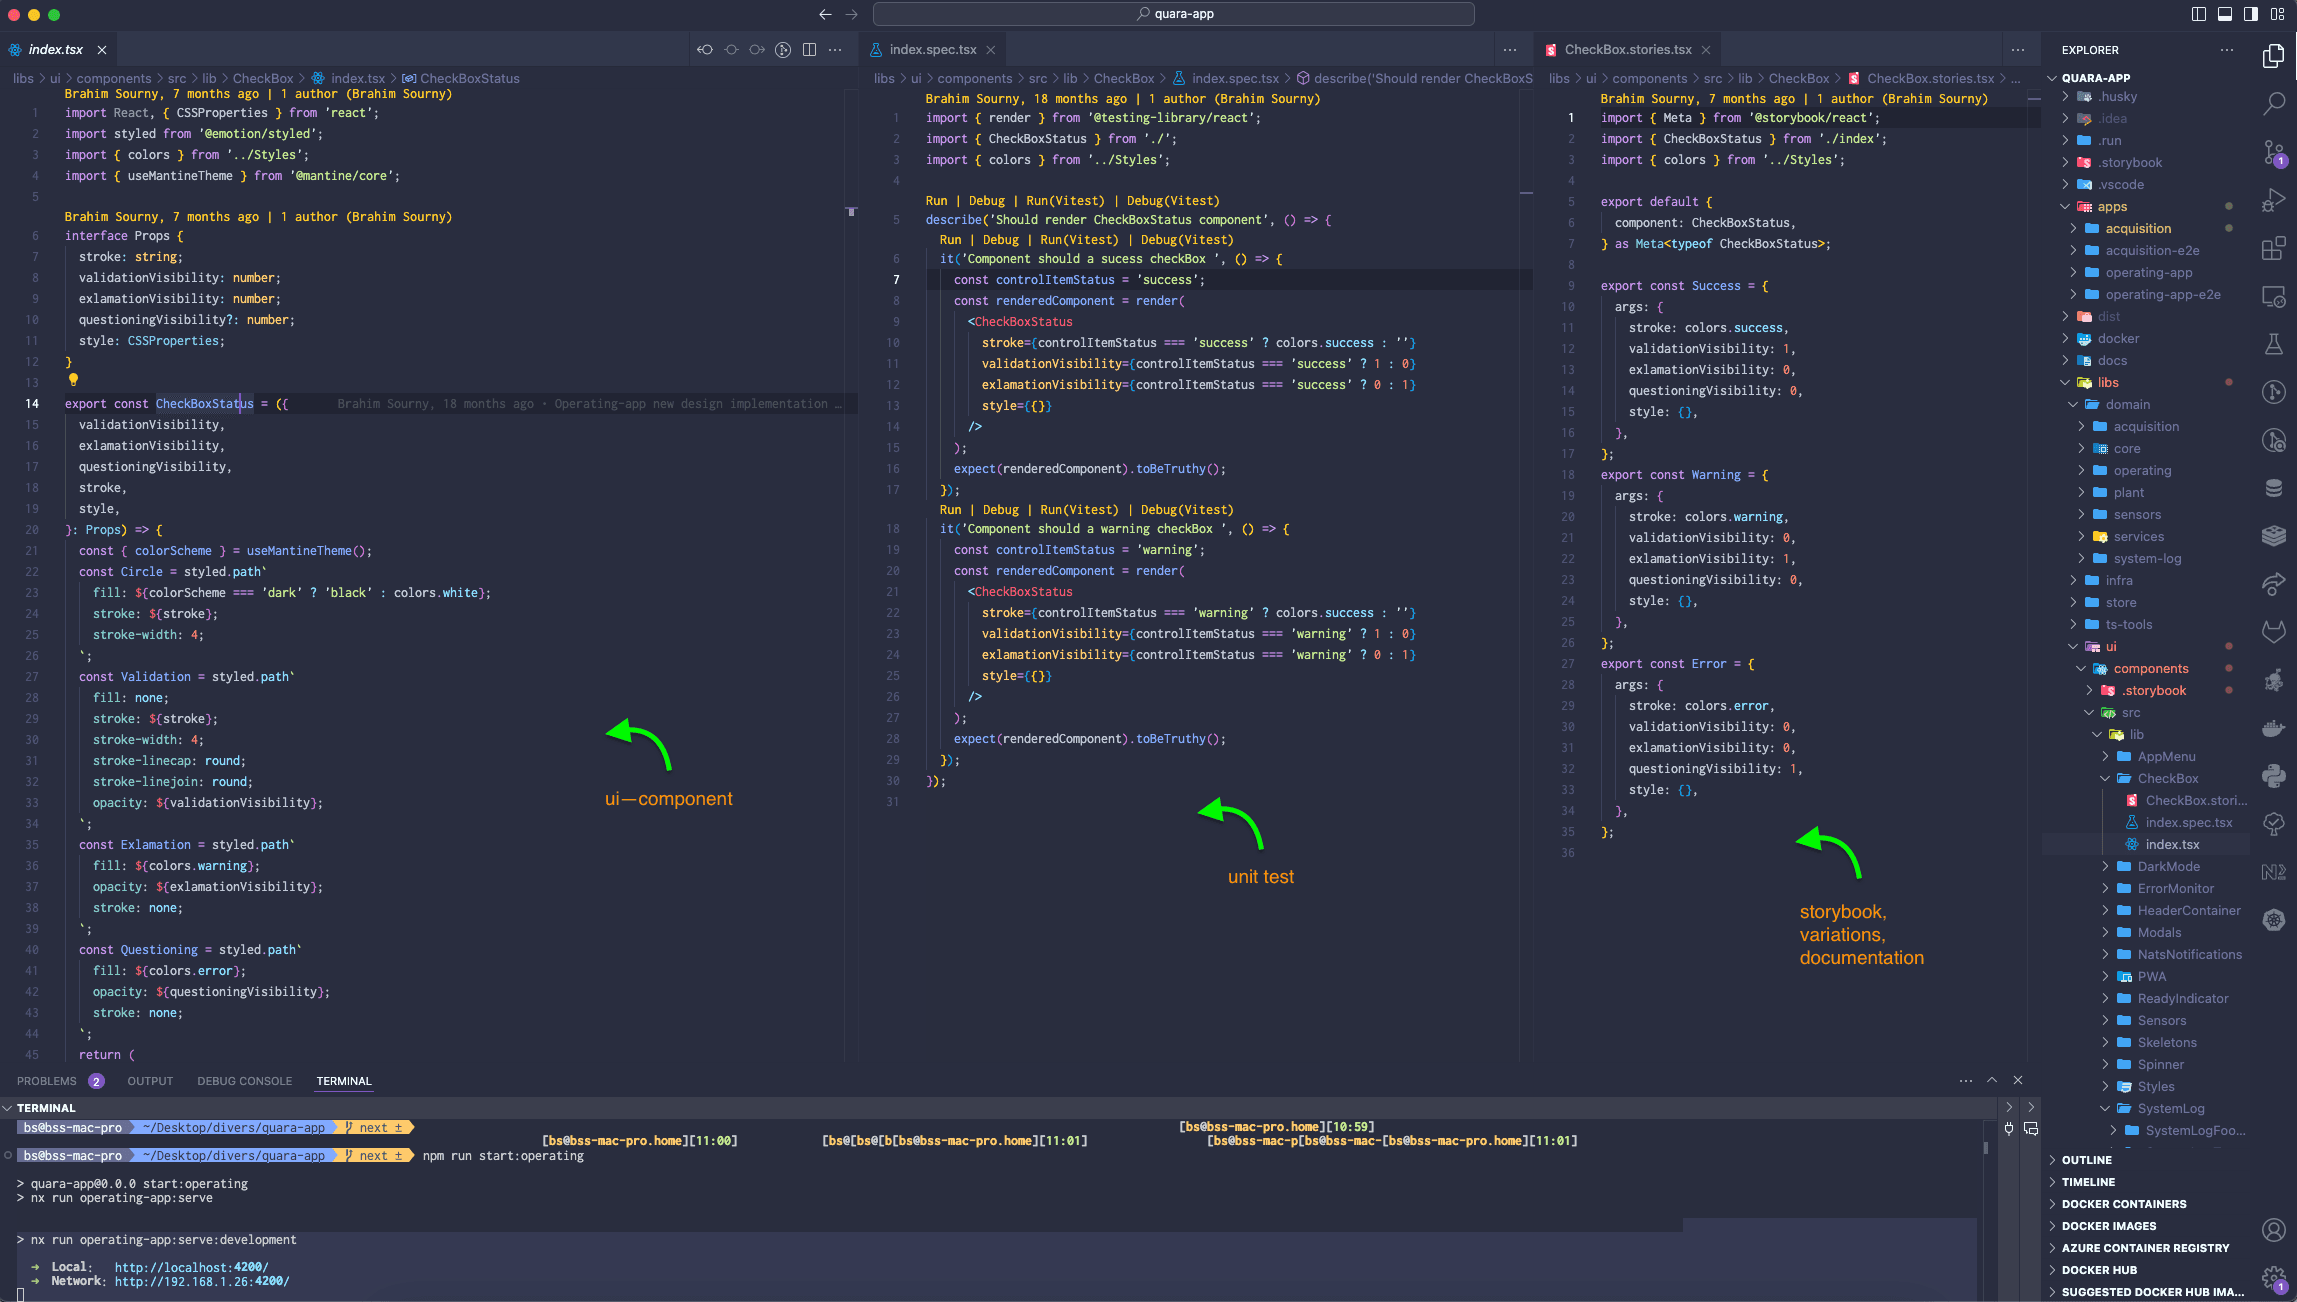Click the terminal scrollbar thumb

tap(1986, 1148)
